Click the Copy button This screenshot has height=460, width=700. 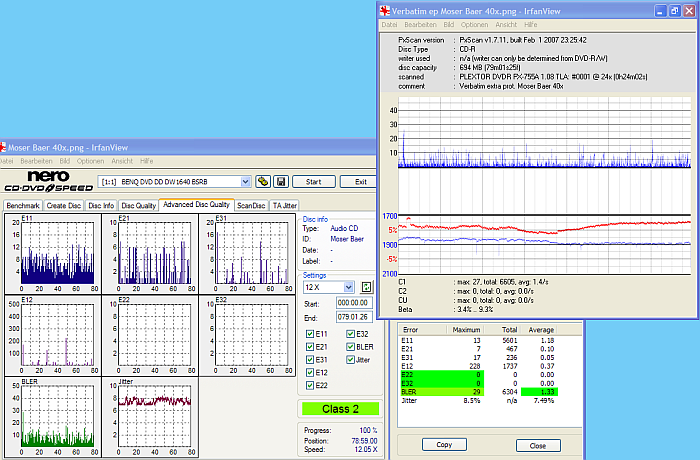click(444, 444)
